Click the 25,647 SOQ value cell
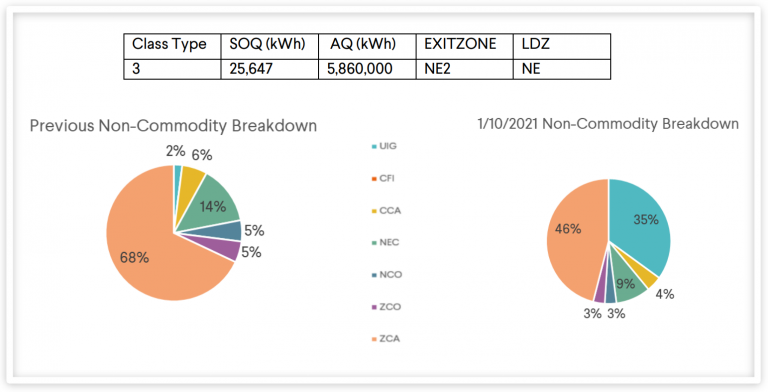 point(269,69)
